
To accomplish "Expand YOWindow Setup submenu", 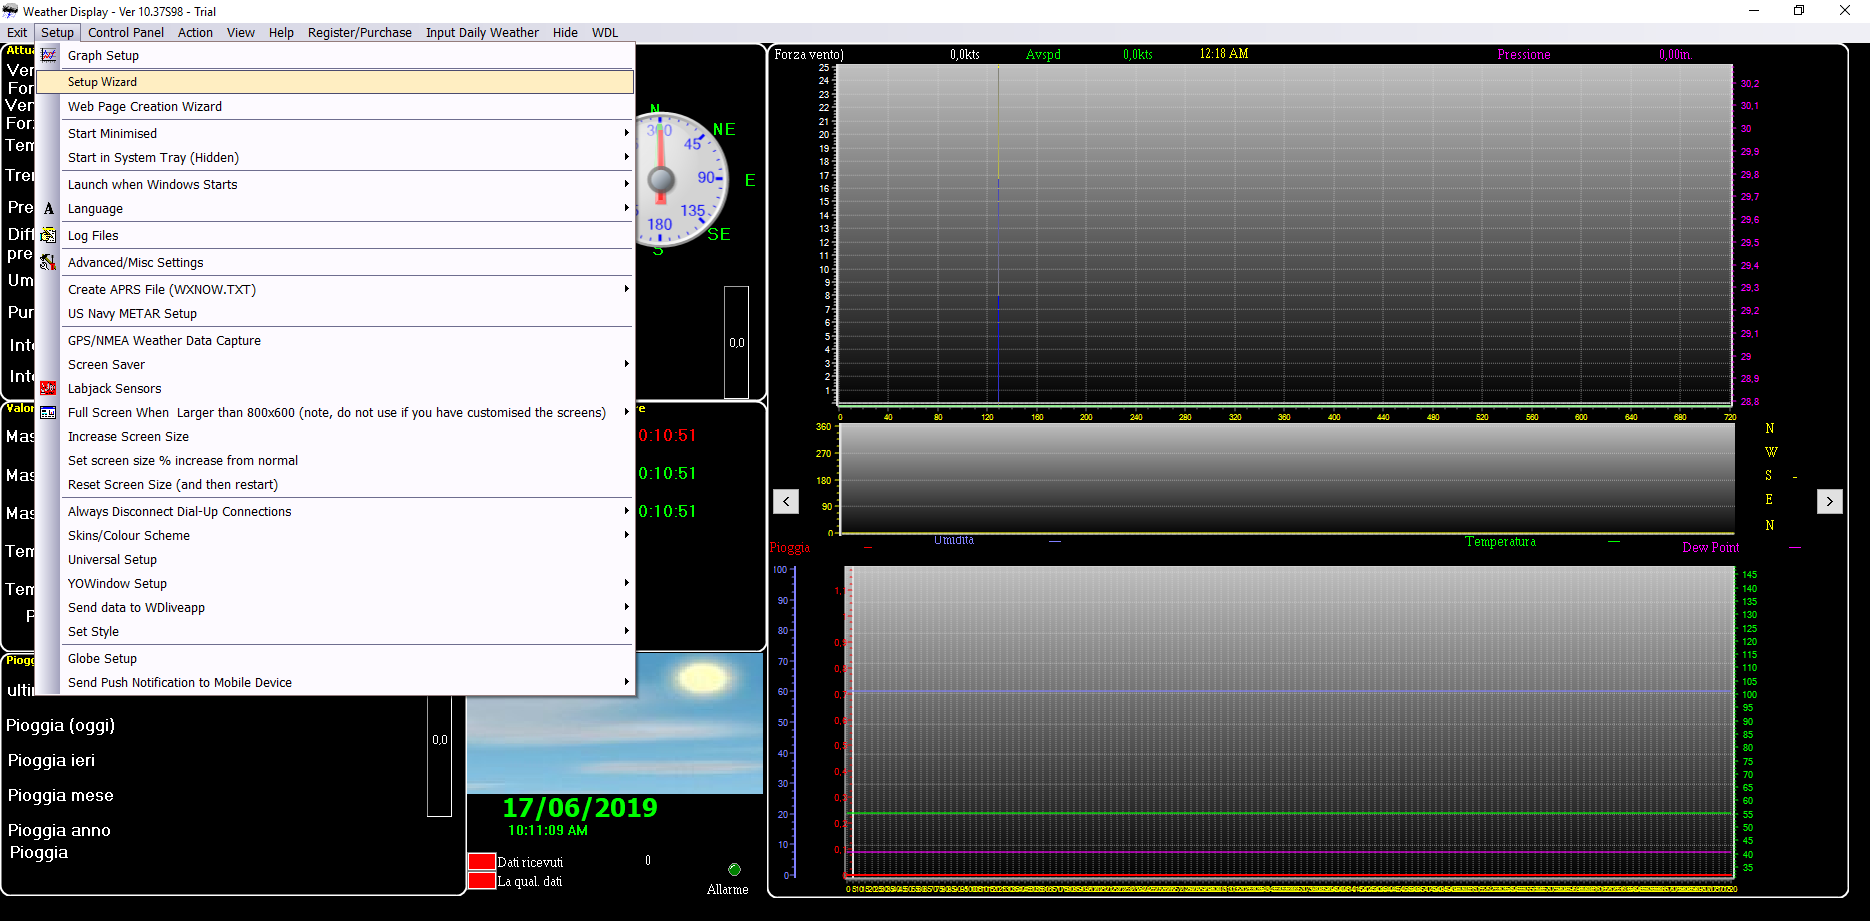I will click(x=627, y=583).
